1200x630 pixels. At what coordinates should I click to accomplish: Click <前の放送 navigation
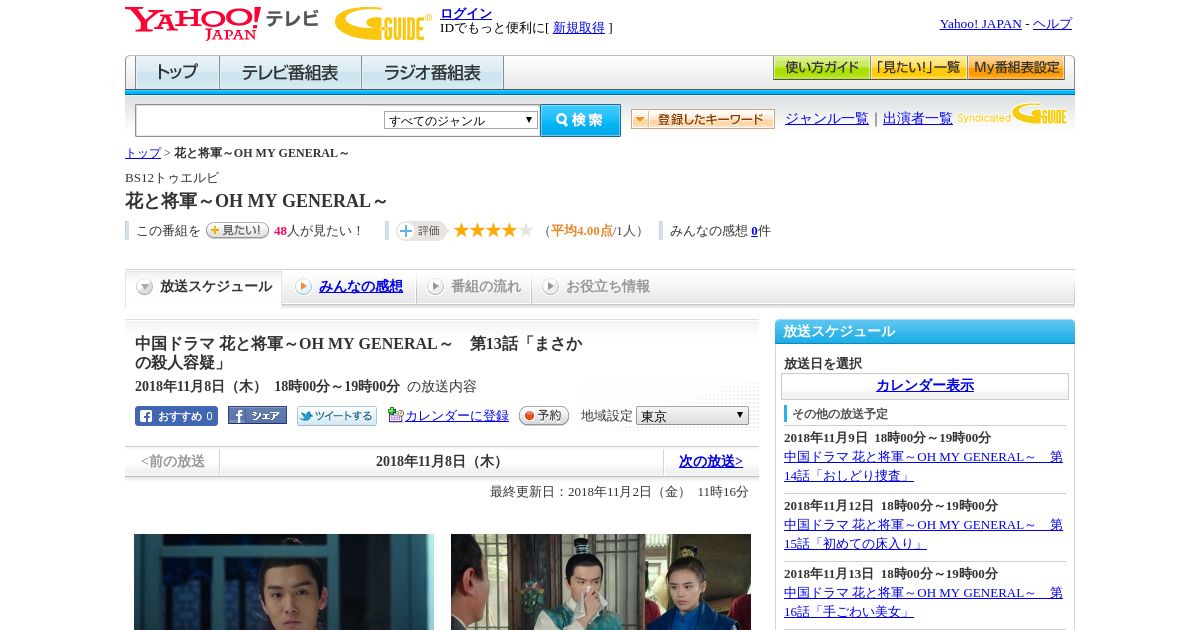pyautogui.click(x=173, y=461)
